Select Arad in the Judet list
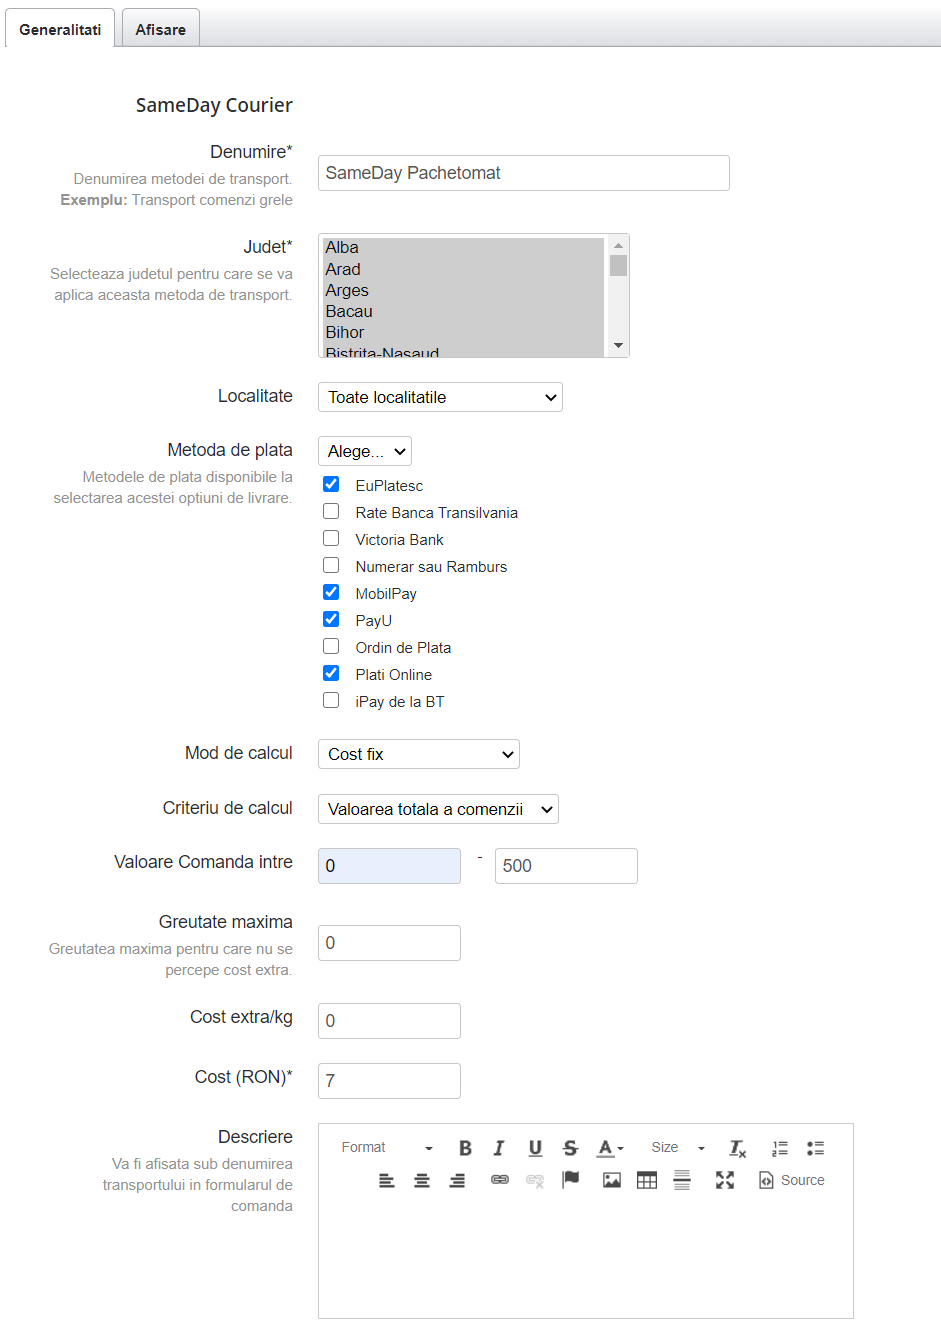The height and width of the screenshot is (1329, 941). [343, 269]
